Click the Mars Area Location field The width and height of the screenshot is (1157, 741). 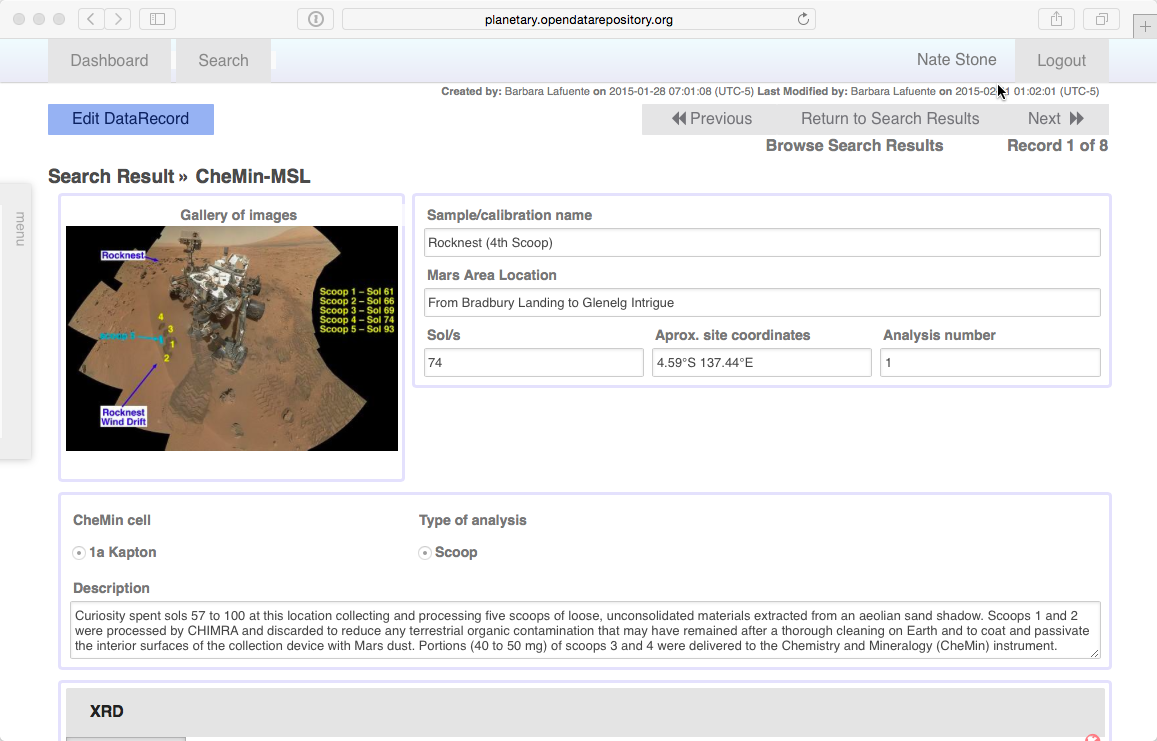762,303
